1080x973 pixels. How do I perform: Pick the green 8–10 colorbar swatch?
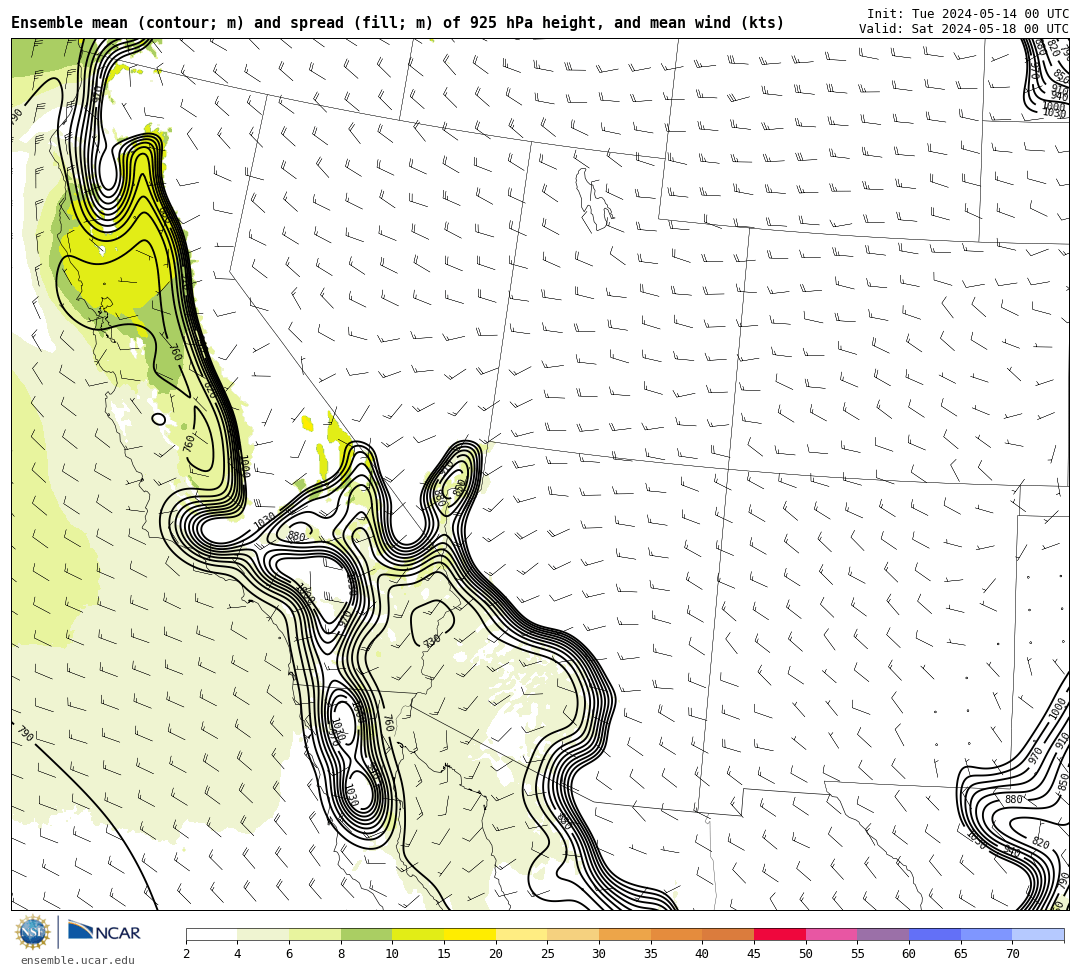(x=366, y=935)
